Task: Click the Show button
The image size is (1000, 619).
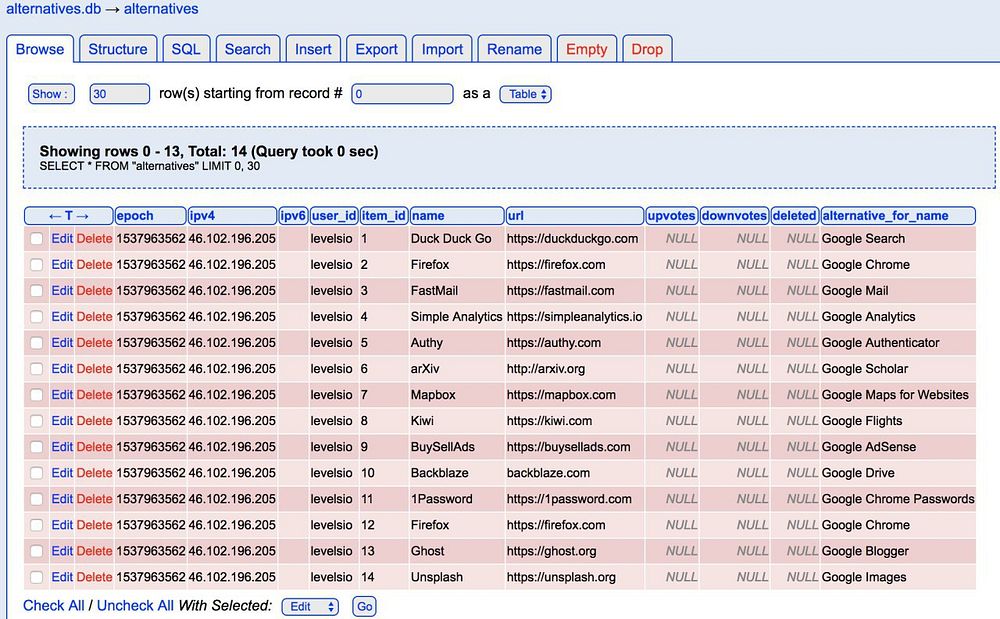Action: (x=51, y=94)
